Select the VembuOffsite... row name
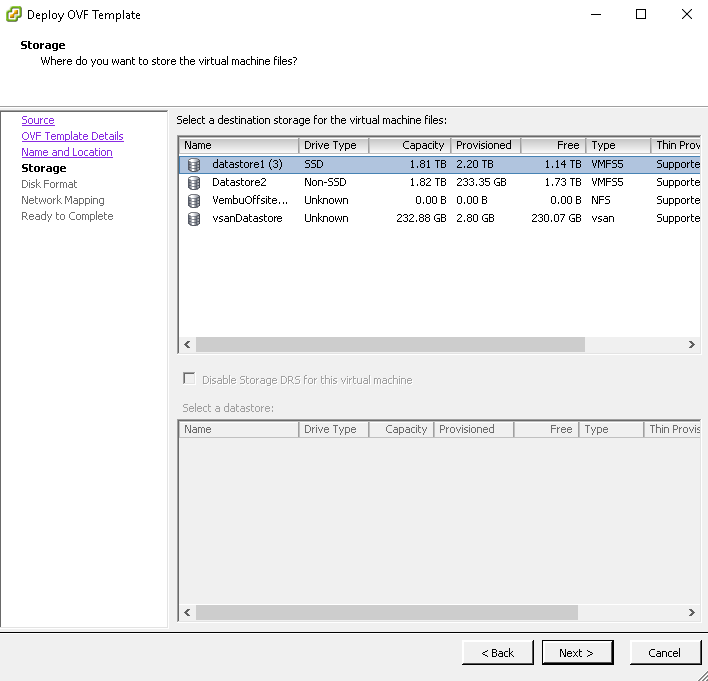The image size is (708, 681). point(250,200)
